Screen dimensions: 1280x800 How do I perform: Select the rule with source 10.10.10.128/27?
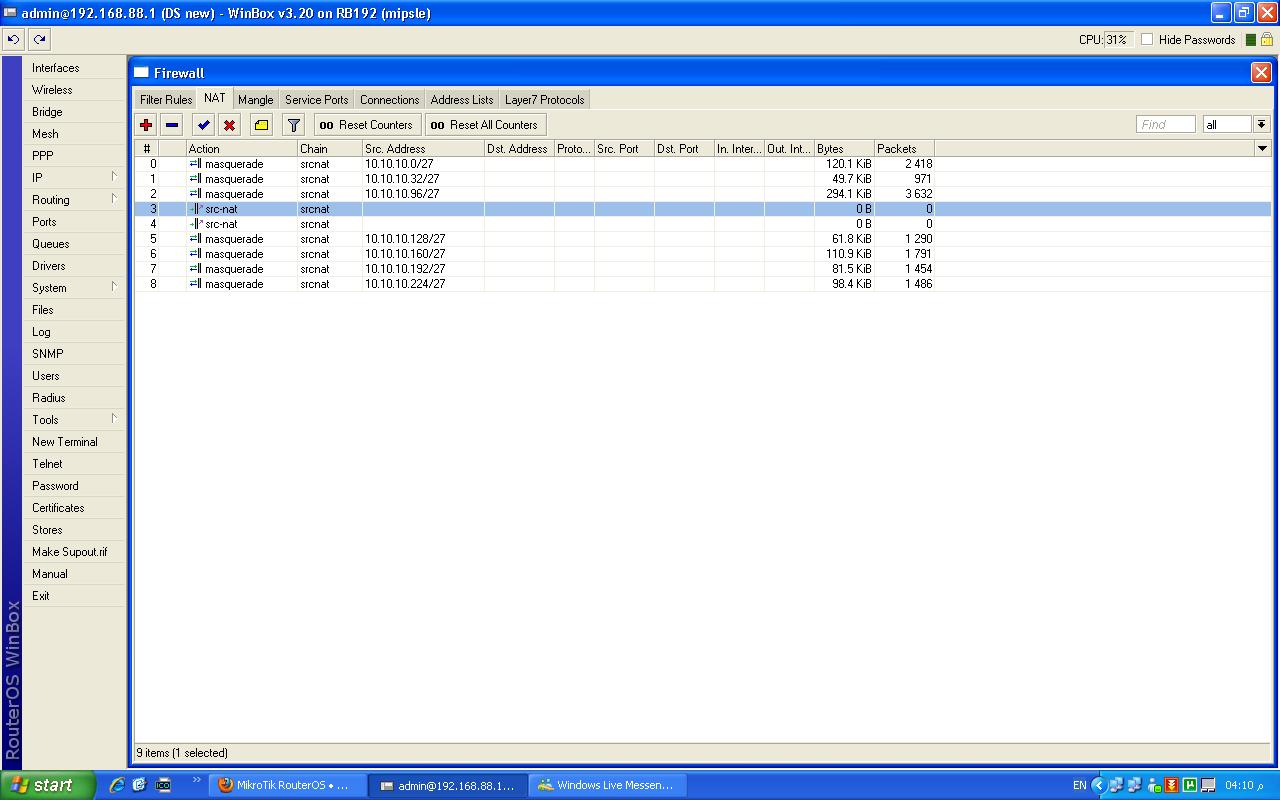coord(703,239)
